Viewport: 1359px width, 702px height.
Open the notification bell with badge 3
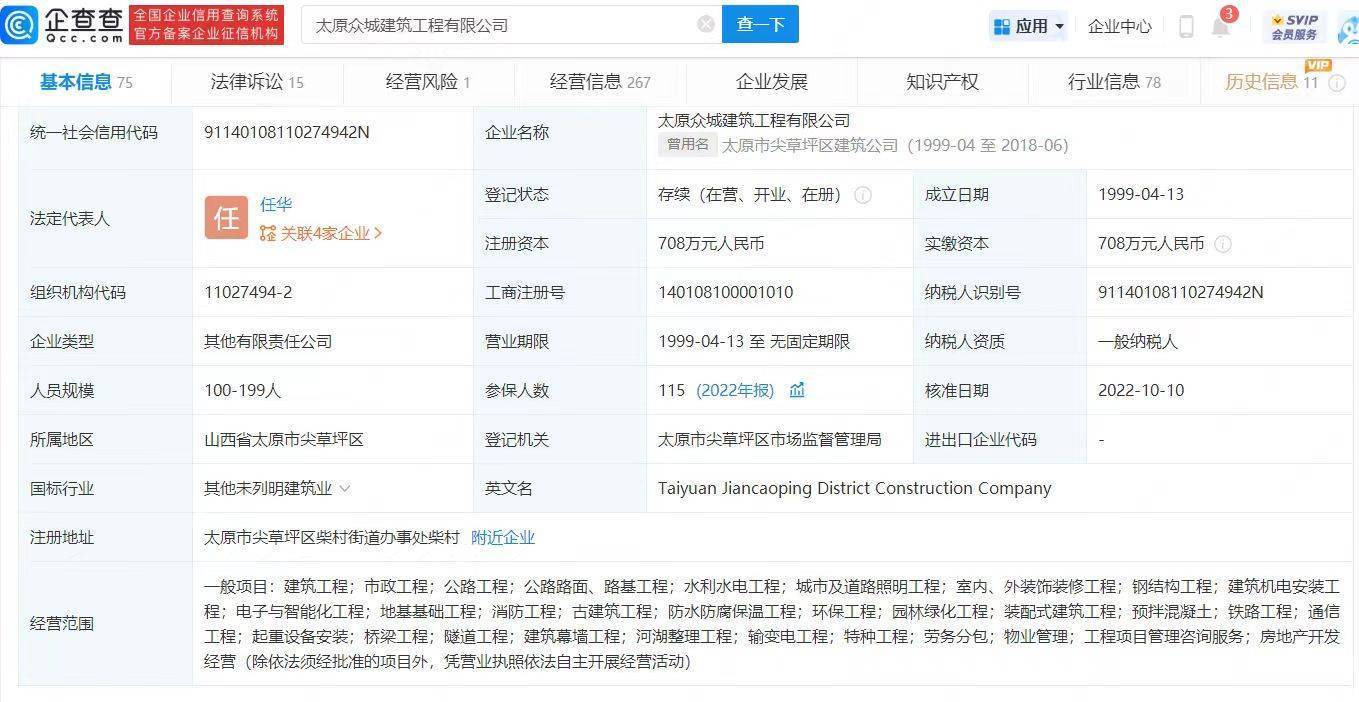tap(1221, 27)
